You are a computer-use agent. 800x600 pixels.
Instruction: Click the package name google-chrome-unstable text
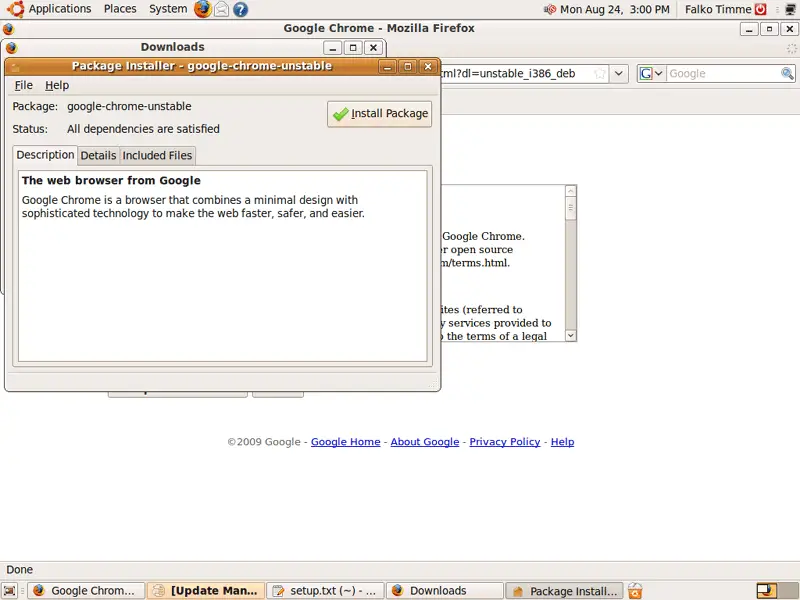click(129, 106)
